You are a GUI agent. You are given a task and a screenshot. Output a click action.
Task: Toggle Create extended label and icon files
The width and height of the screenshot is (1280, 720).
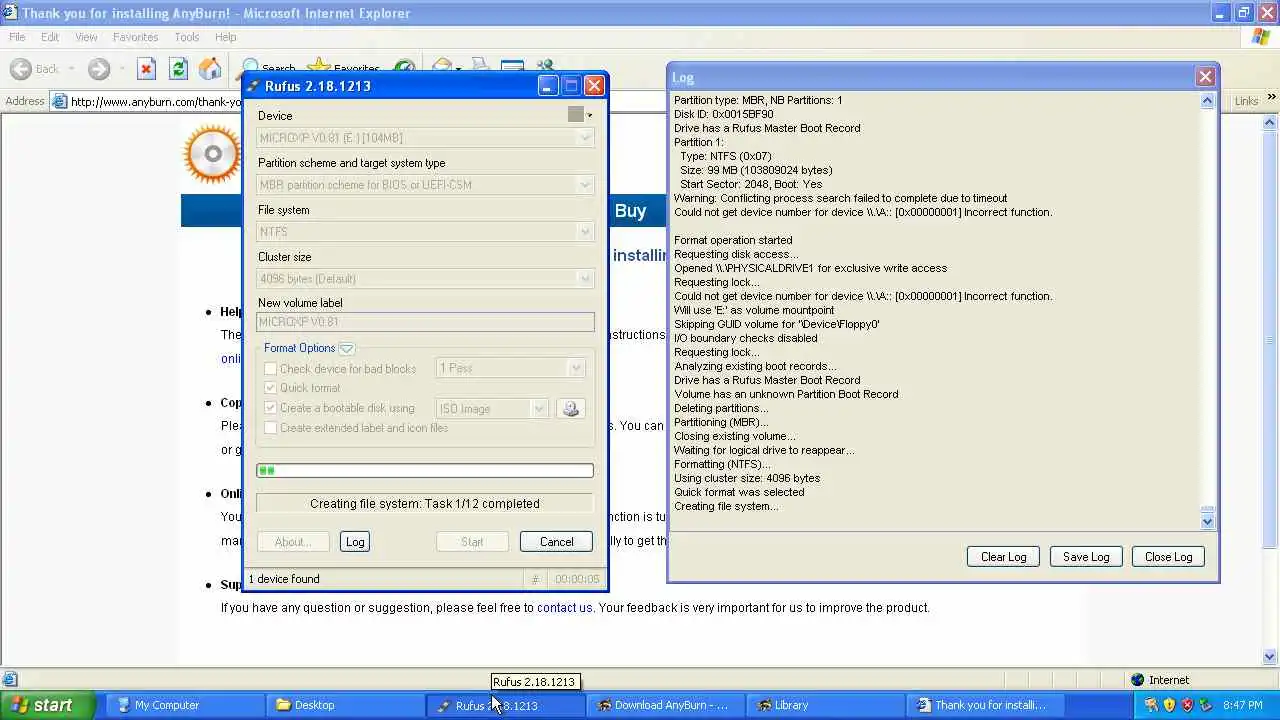(x=270, y=428)
